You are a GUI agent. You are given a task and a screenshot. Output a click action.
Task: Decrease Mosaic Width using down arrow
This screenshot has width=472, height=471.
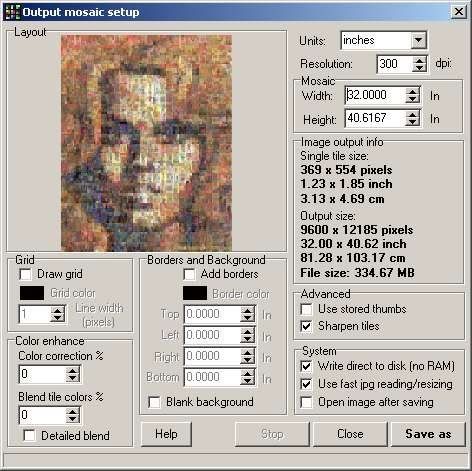click(412, 99)
